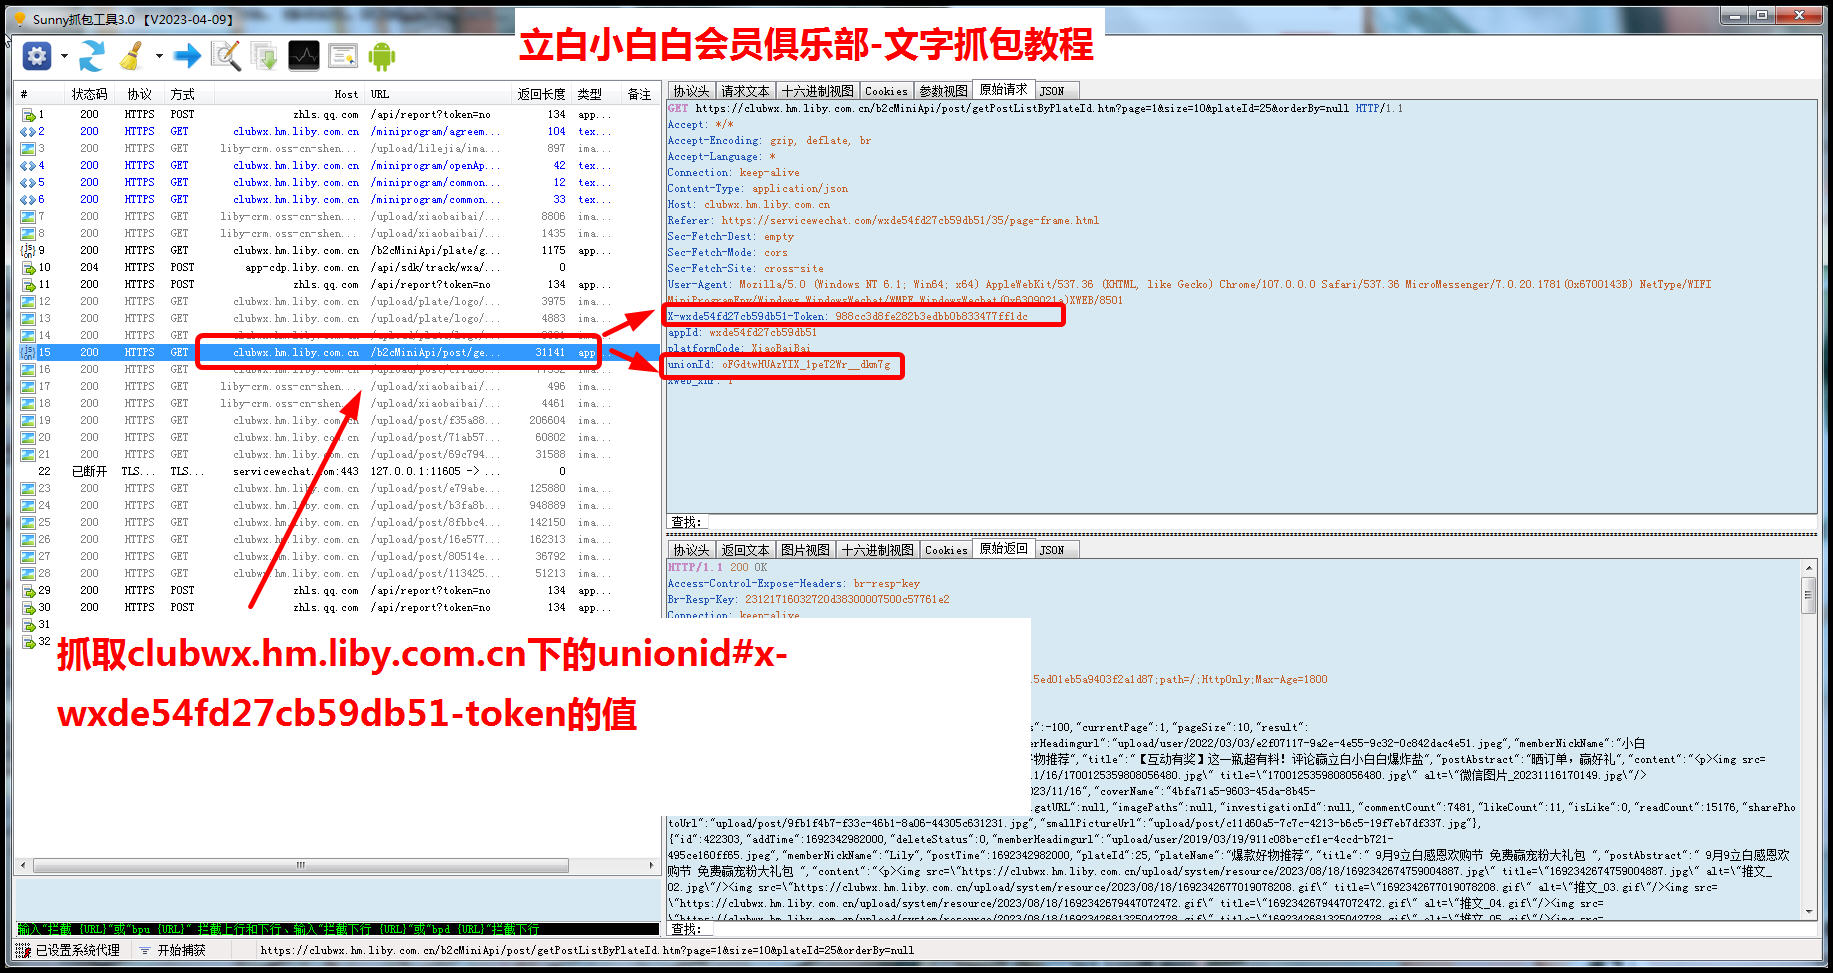Click the blue refresh arrows icon
This screenshot has height=973, width=1833.
[x=92, y=56]
